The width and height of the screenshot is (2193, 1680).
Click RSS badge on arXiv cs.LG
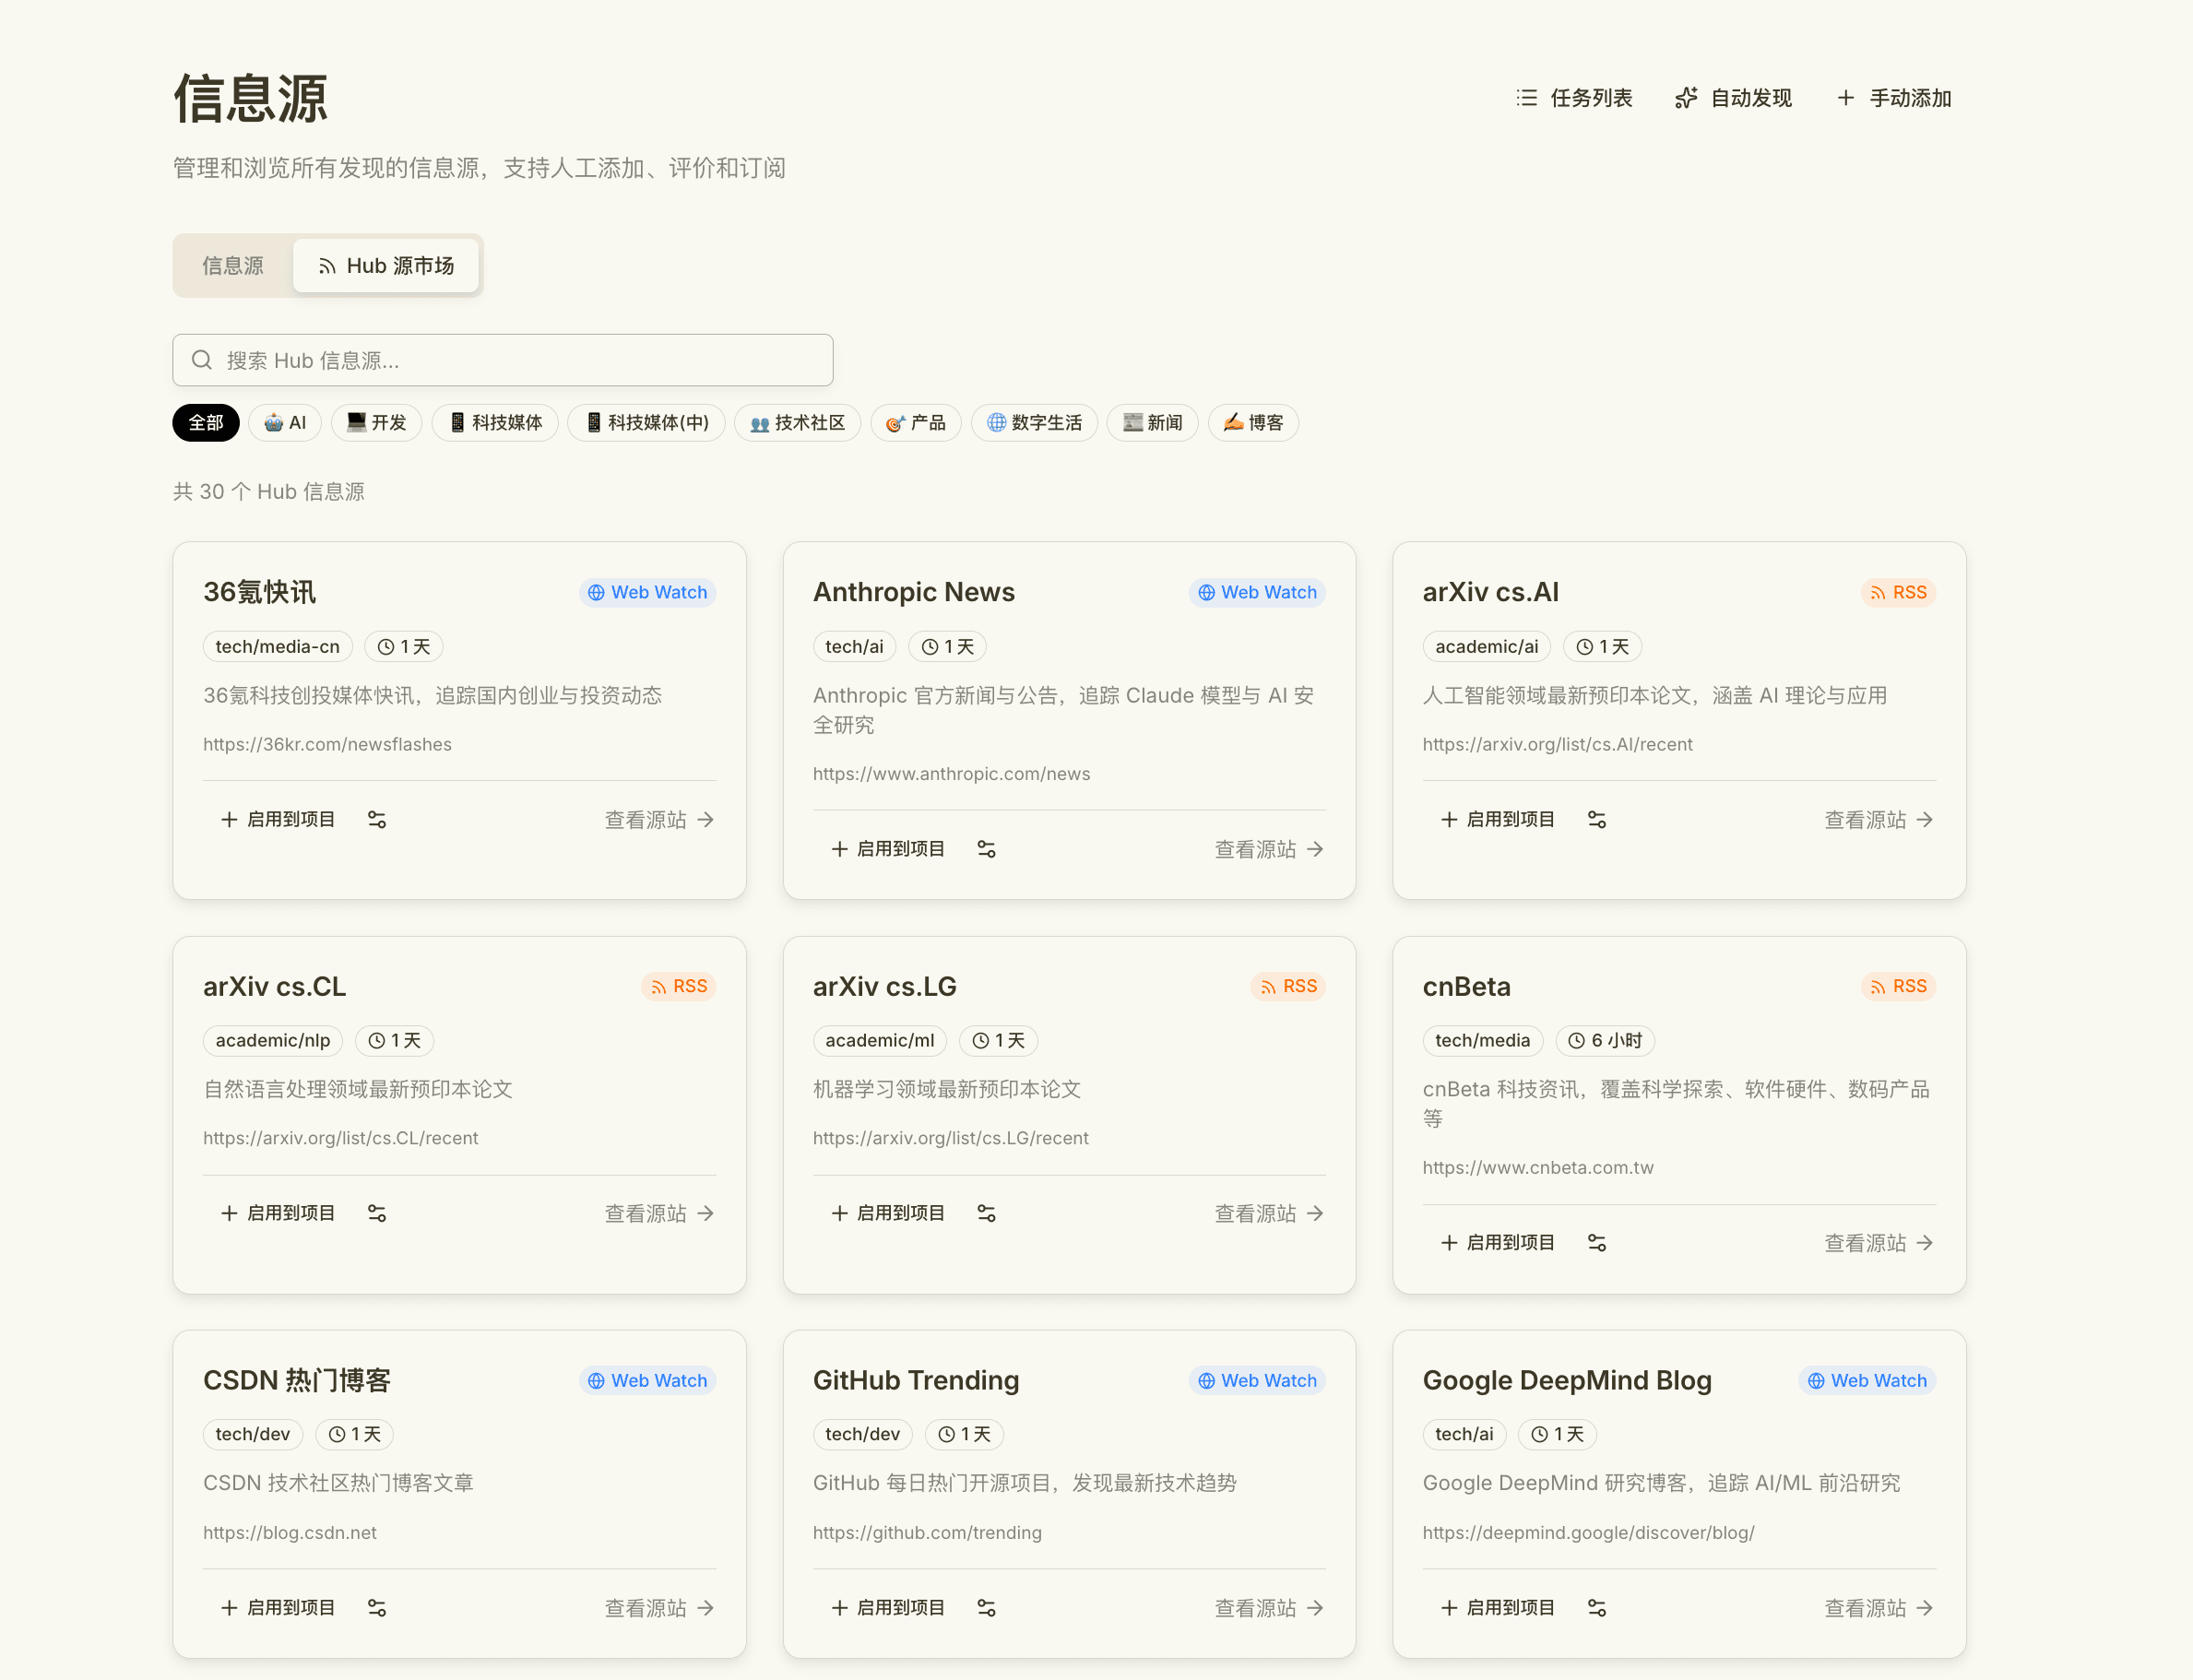[x=1288, y=986]
